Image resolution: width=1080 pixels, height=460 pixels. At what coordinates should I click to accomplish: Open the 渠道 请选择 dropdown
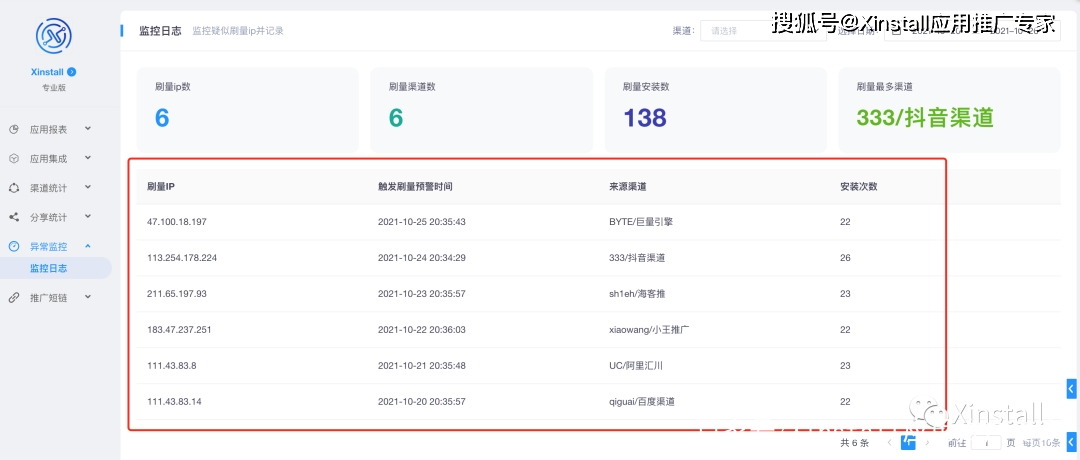pyautogui.click(x=763, y=31)
